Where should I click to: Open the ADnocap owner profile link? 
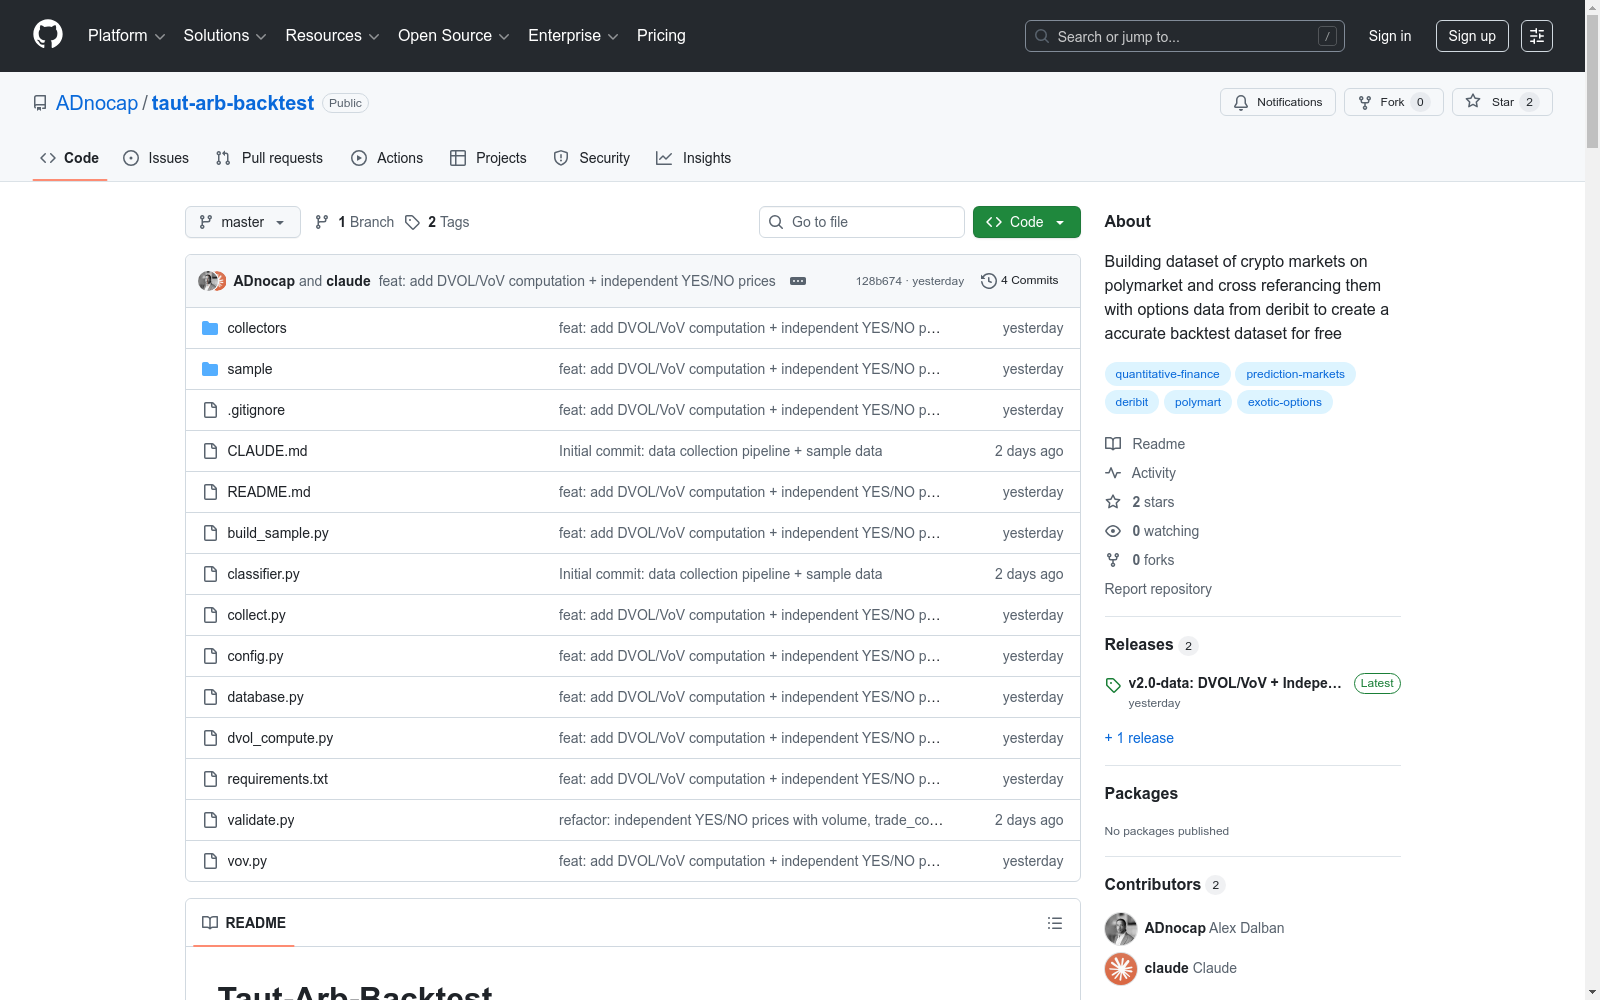(97, 103)
